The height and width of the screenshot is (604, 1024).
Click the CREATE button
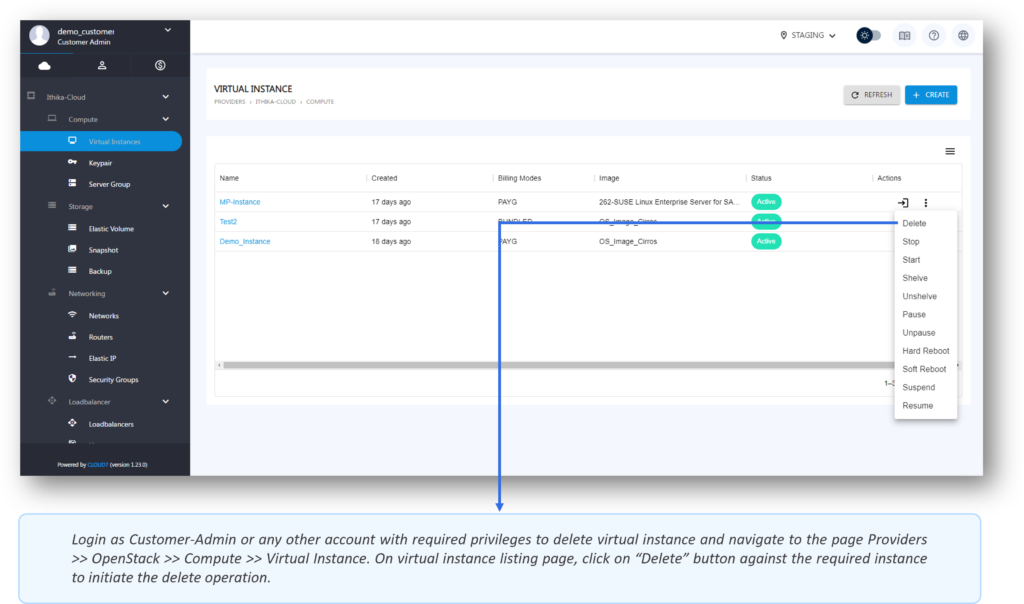(931, 95)
